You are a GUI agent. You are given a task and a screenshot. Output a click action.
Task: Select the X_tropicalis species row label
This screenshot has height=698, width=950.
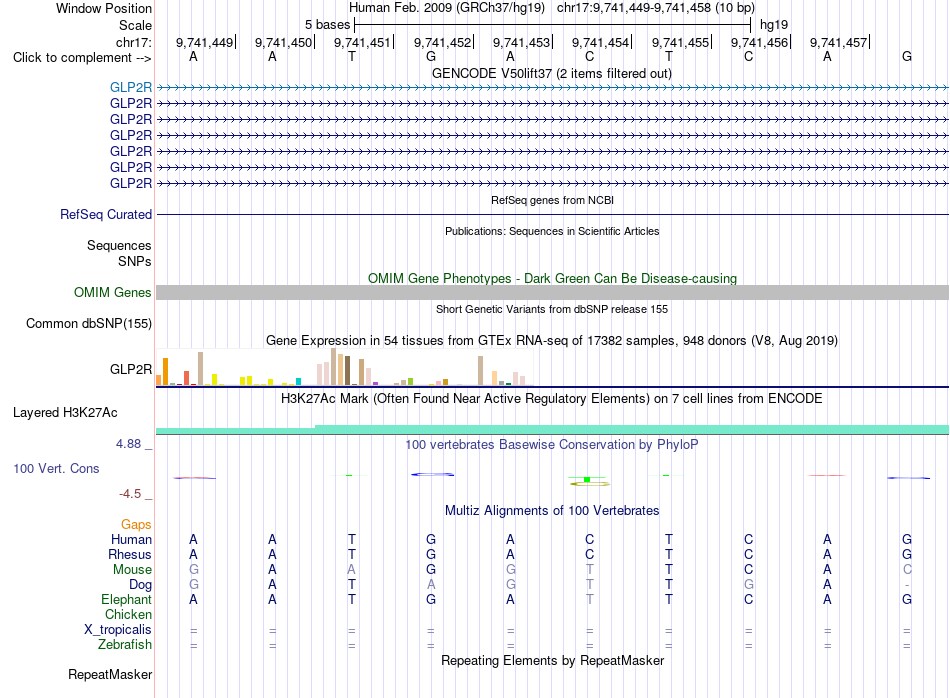pyautogui.click(x=118, y=630)
